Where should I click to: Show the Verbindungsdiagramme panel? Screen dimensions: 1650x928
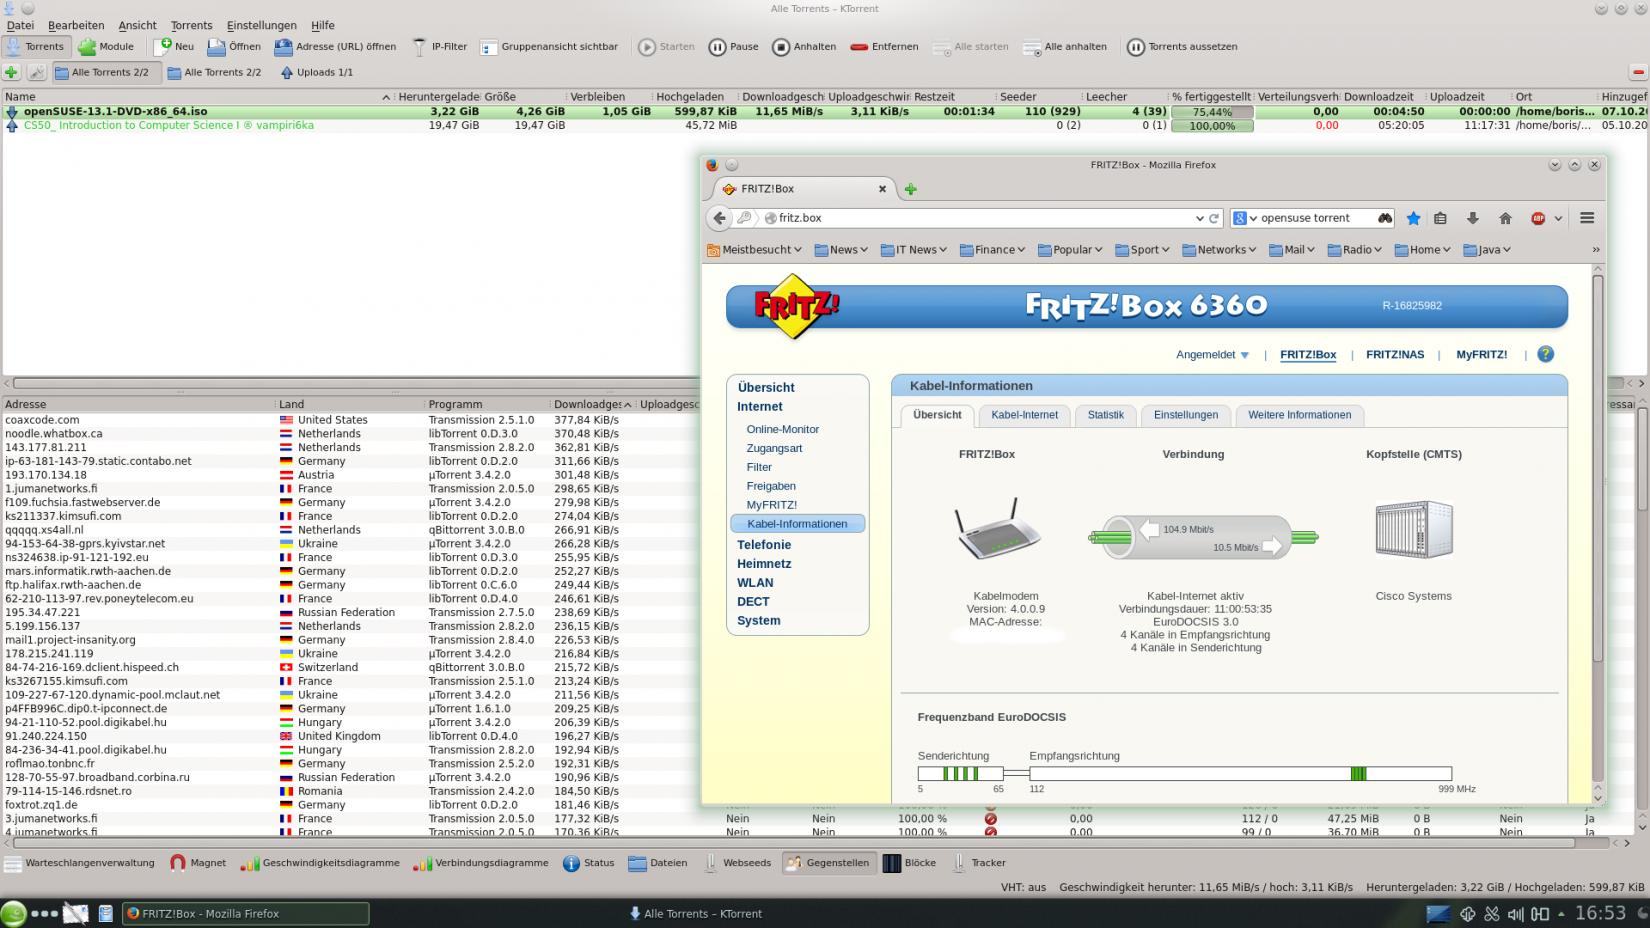point(481,862)
